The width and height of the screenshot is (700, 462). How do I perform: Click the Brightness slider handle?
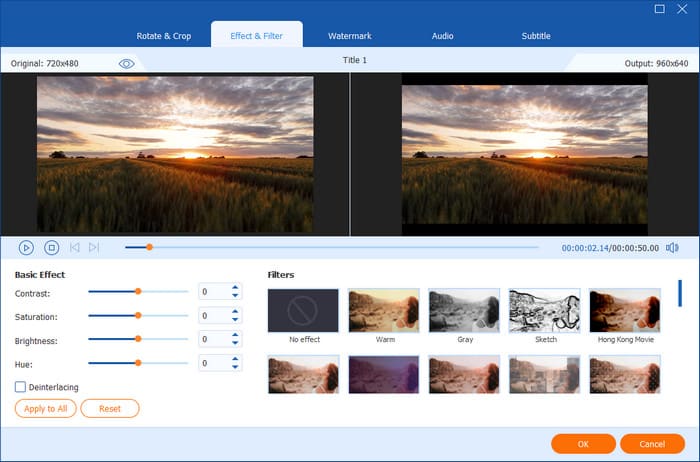(x=138, y=339)
